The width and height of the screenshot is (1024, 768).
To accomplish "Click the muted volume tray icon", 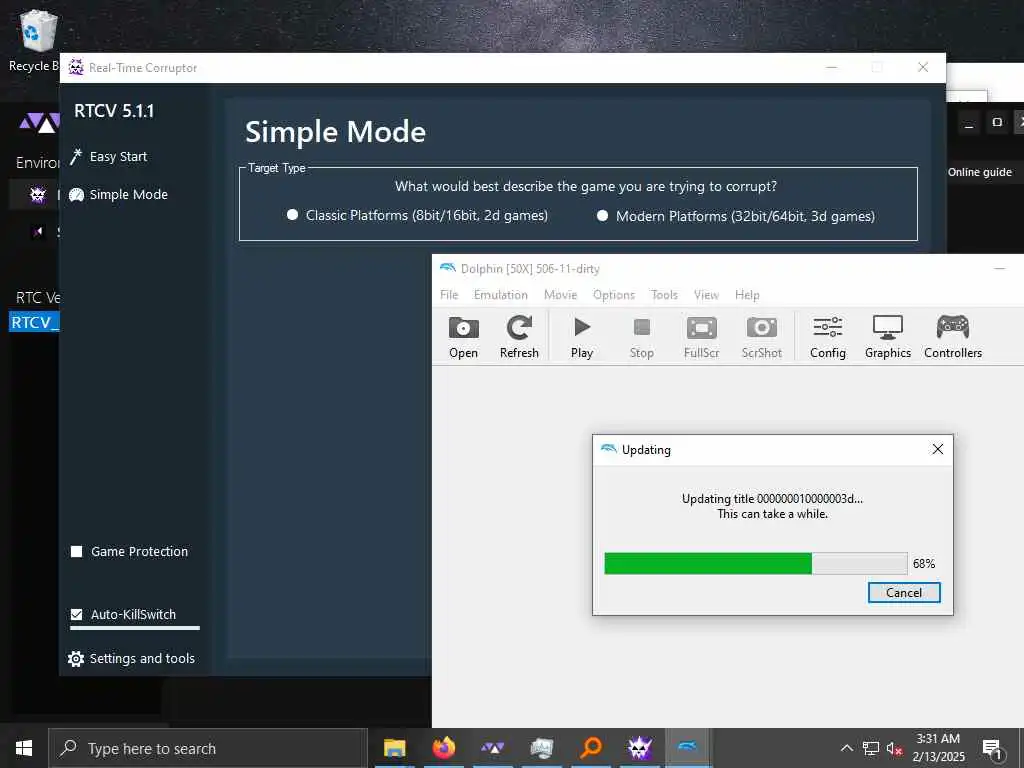I will click(895, 748).
